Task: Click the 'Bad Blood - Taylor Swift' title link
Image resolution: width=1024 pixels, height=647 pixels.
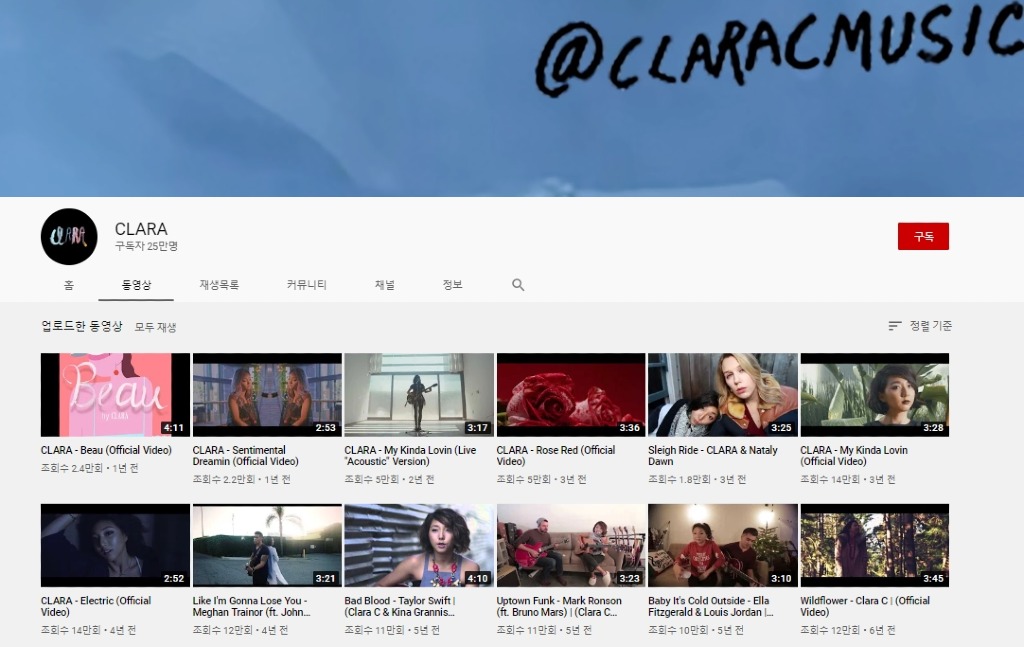Action: 400,607
